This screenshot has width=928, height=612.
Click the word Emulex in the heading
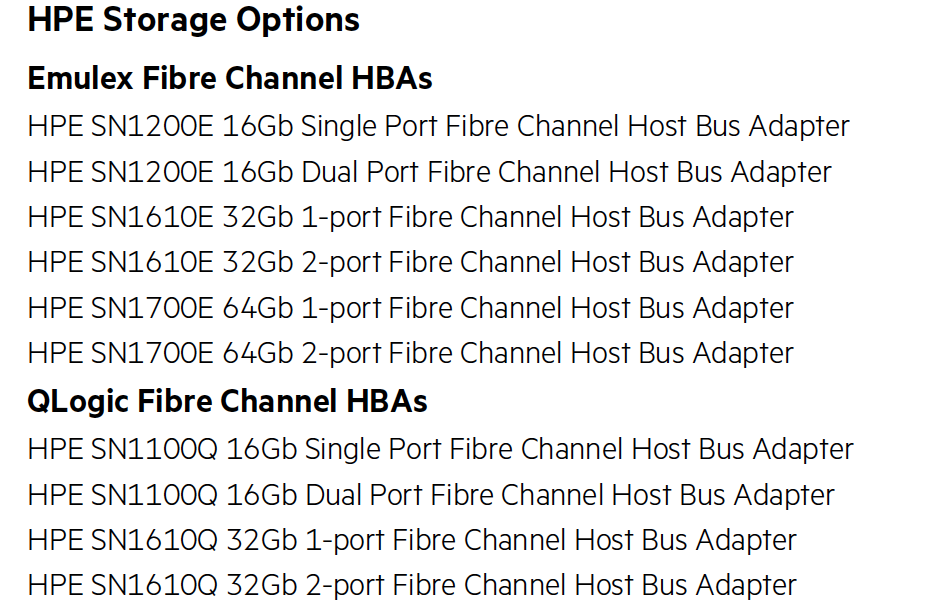pyautogui.click(x=80, y=78)
